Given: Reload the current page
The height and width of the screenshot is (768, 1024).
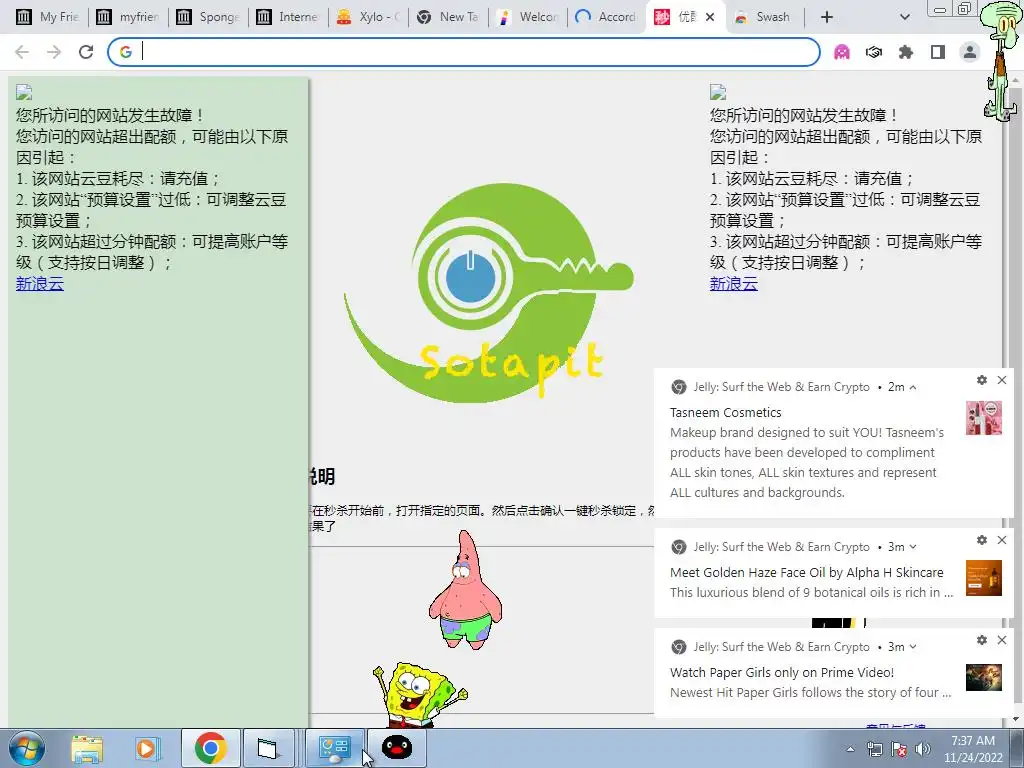Looking at the screenshot, I should coord(86,52).
